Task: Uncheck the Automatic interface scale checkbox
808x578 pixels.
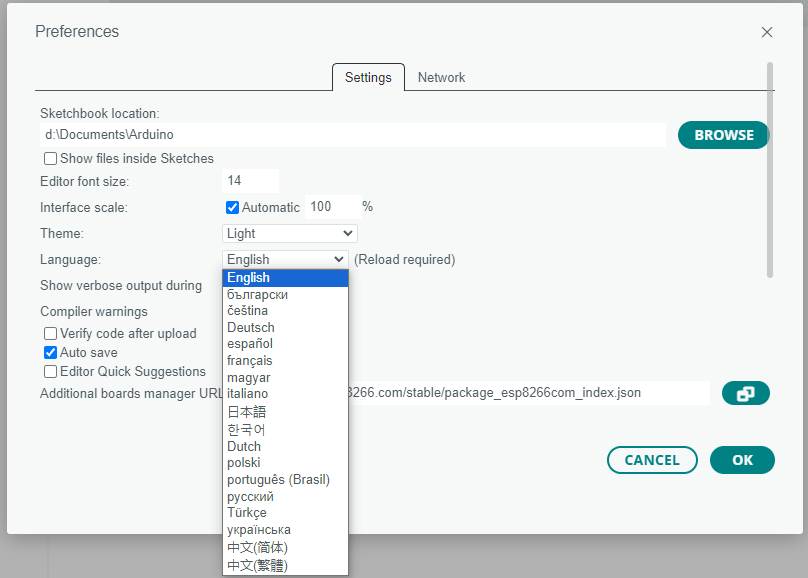Action: point(232,207)
